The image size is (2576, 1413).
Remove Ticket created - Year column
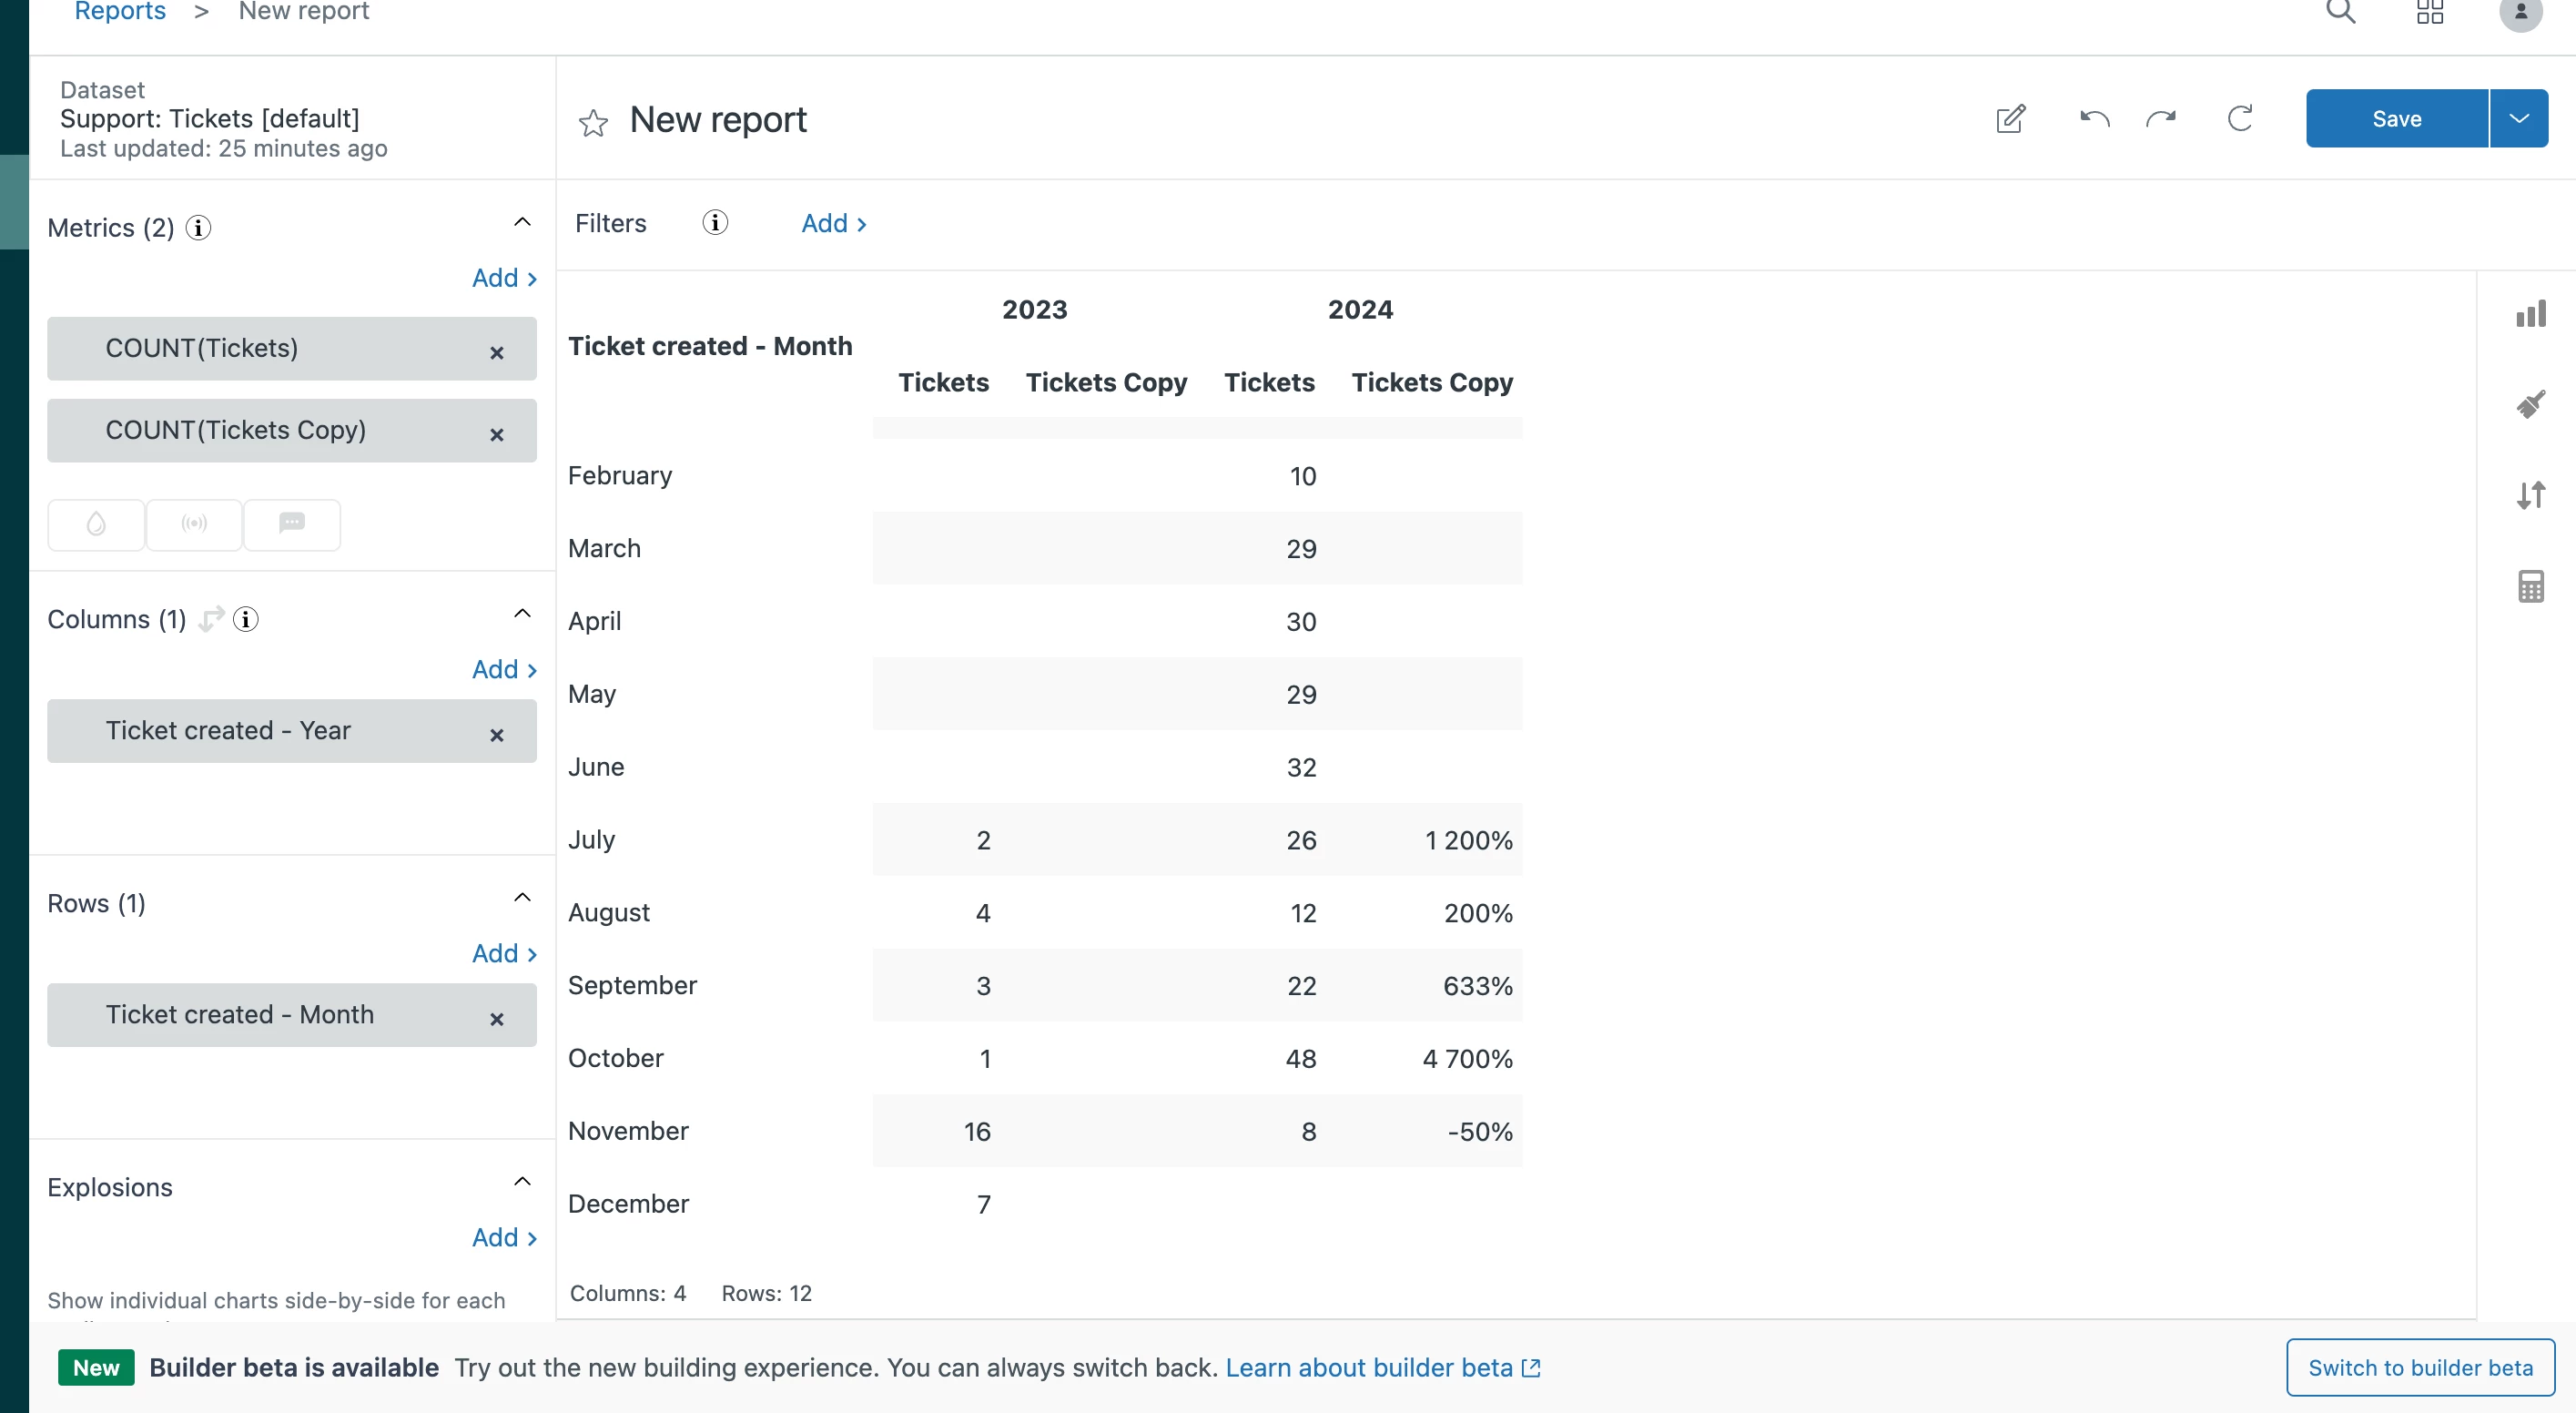click(496, 735)
